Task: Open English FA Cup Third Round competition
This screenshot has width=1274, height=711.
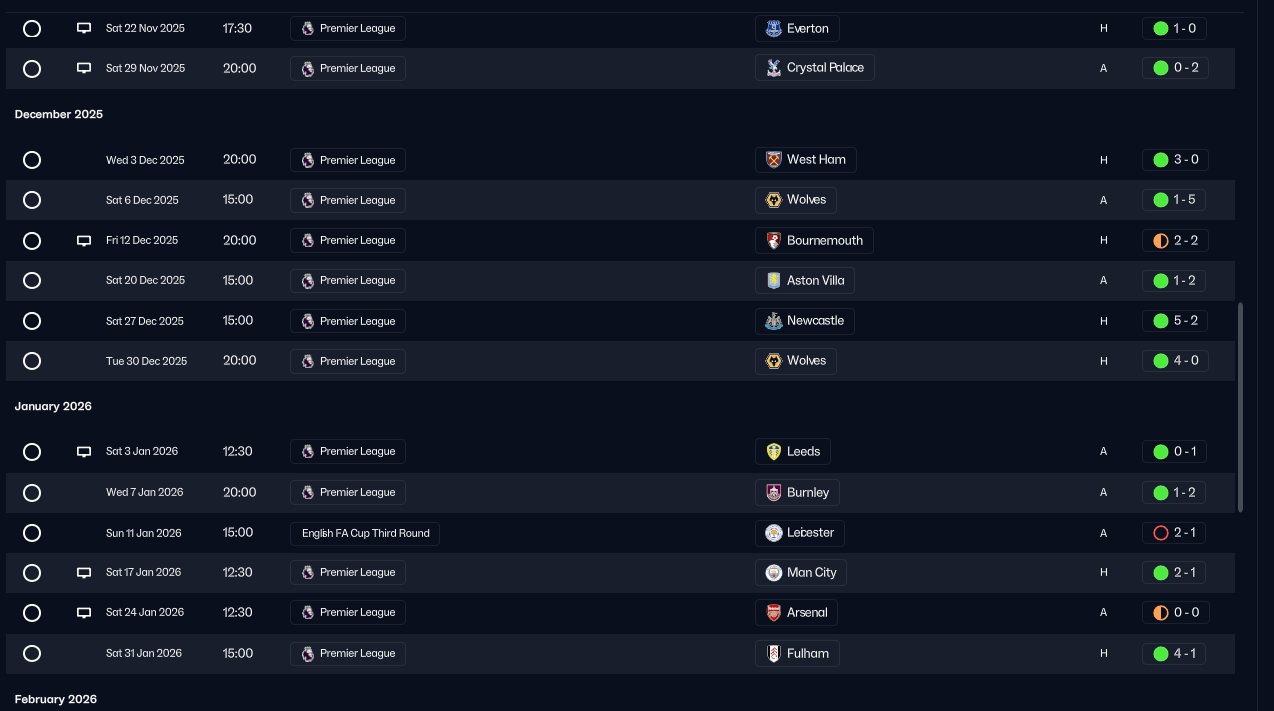Action: click(365, 533)
